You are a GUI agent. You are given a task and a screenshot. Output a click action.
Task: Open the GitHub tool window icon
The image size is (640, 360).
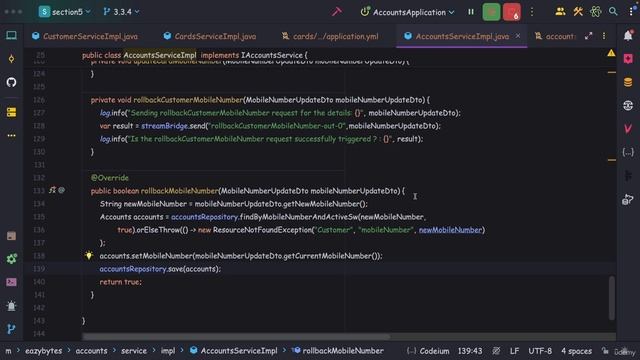tap(11, 82)
